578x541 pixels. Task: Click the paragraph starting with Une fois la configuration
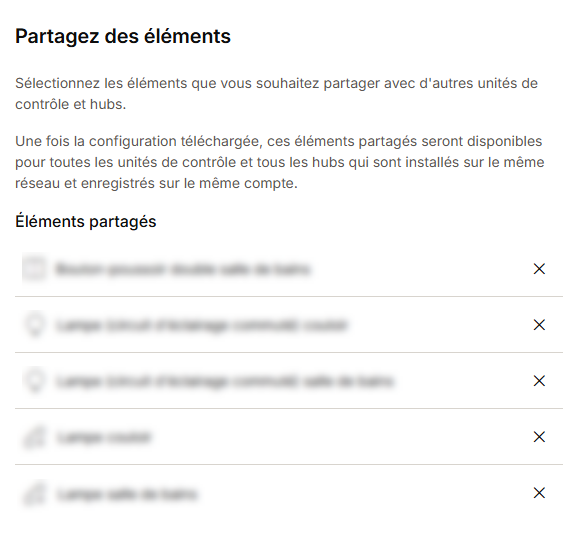280,162
